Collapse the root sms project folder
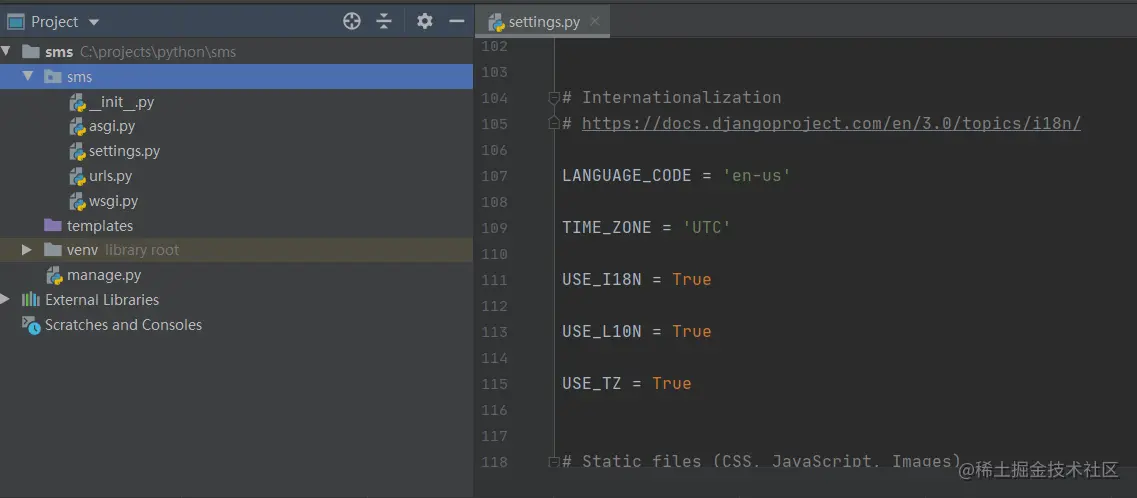 [x=7, y=51]
